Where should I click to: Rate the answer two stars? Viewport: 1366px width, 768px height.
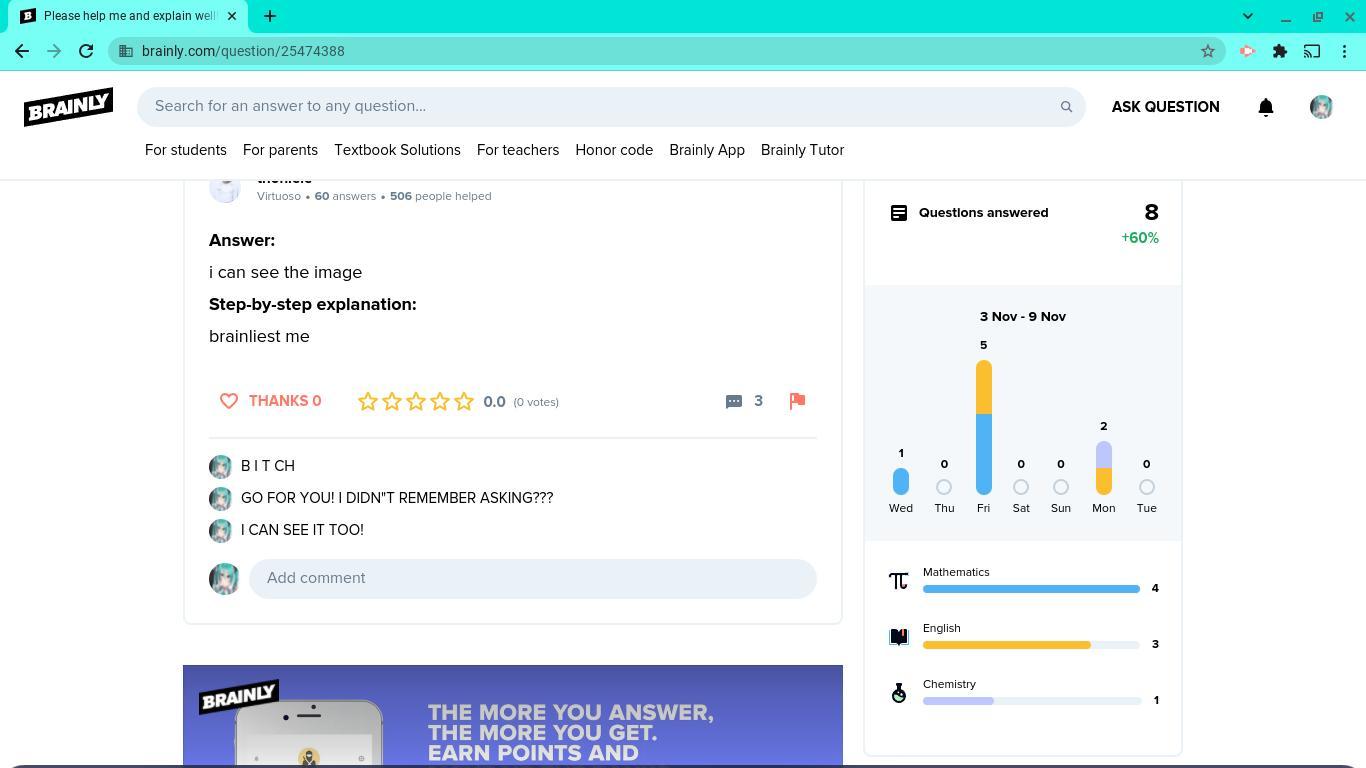392,401
